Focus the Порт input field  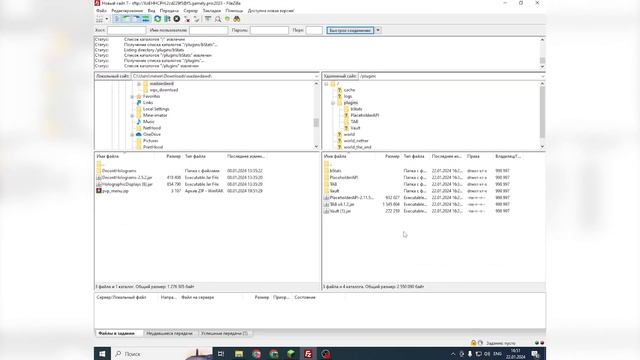pos(314,30)
